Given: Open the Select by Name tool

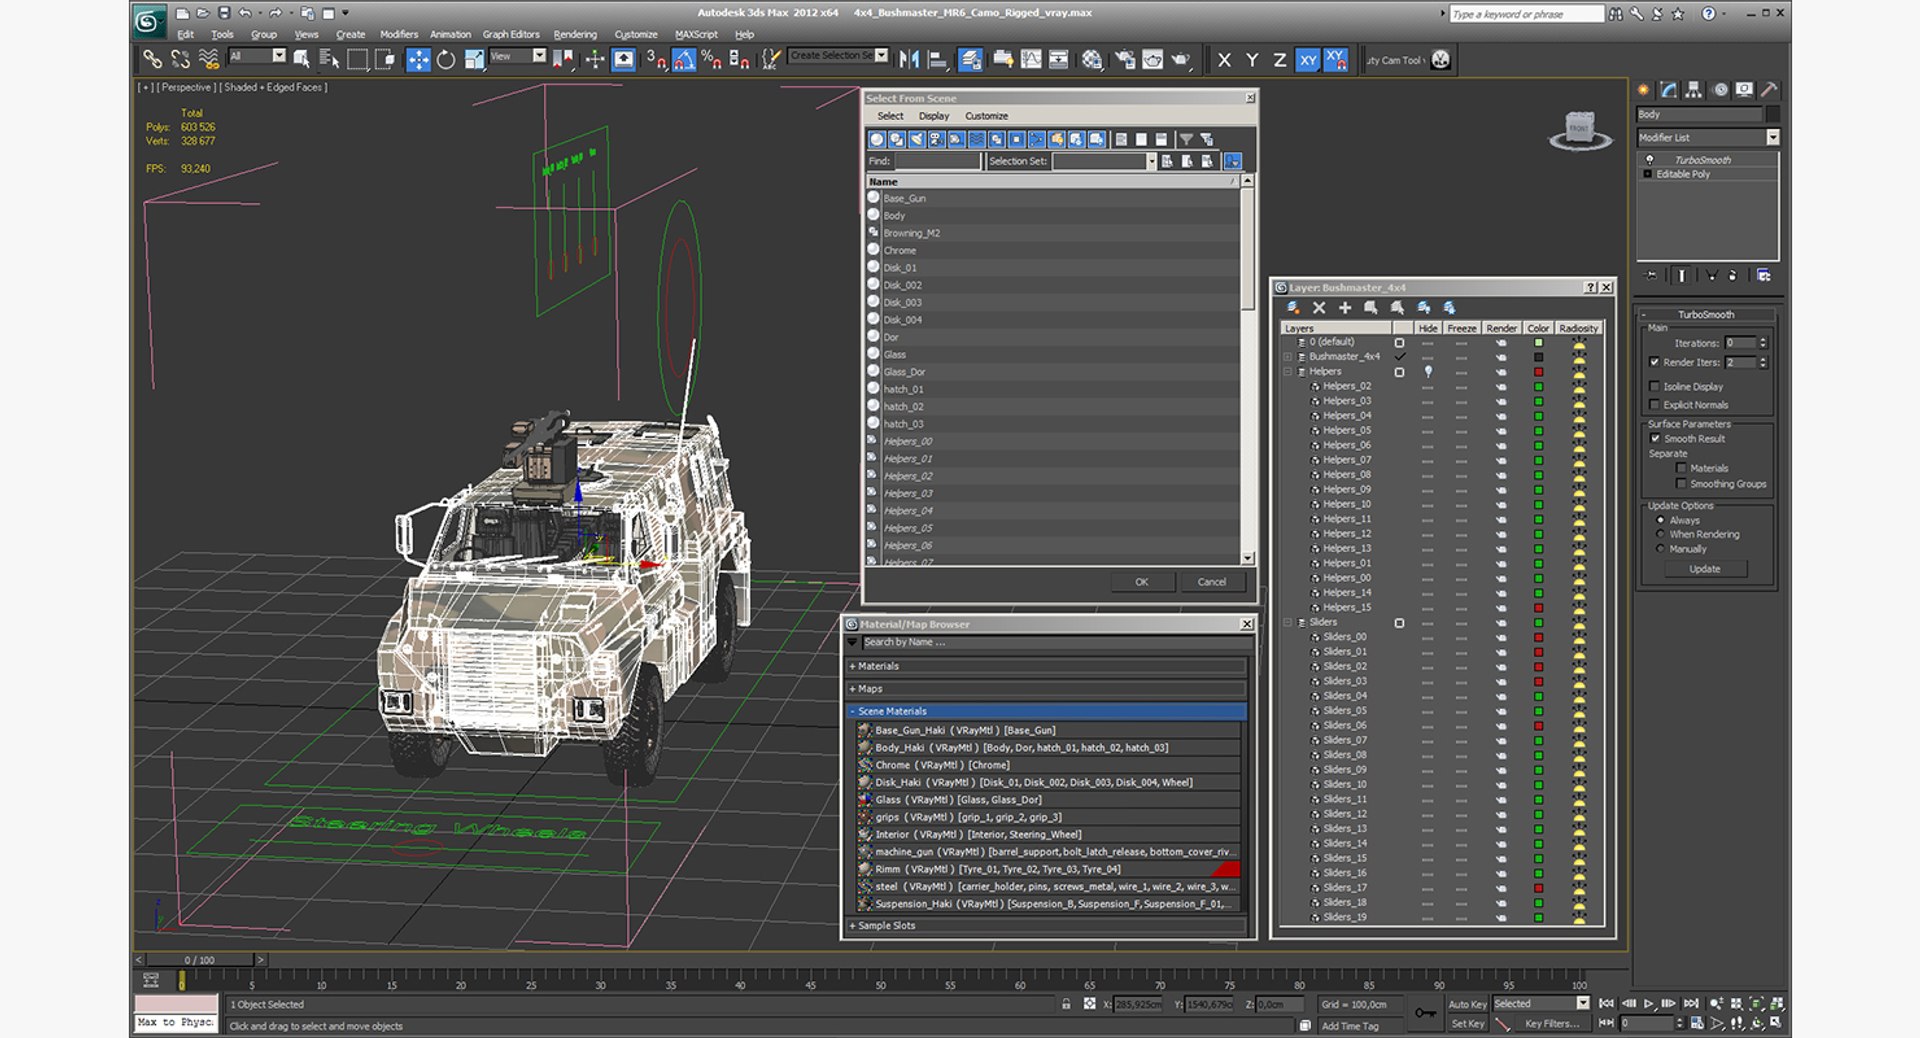Looking at the screenshot, I should tap(329, 60).
